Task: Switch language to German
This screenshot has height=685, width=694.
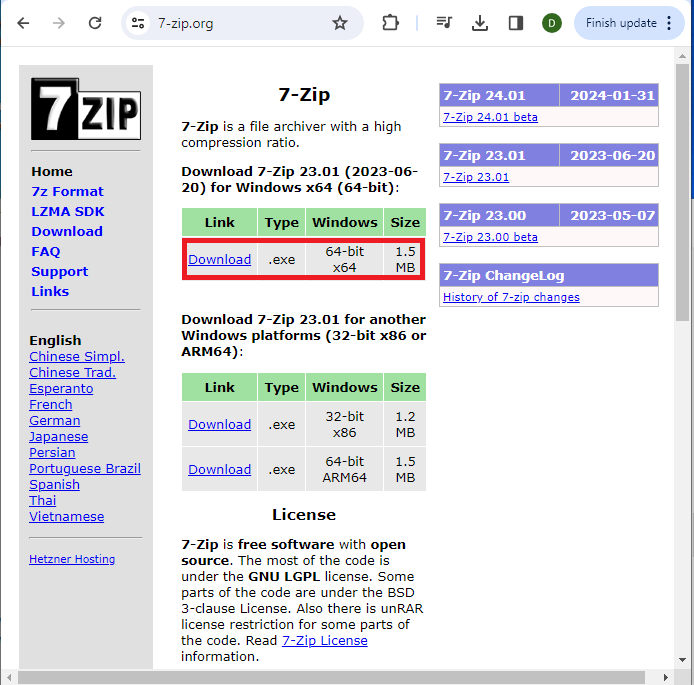Action: pyautogui.click(x=54, y=420)
